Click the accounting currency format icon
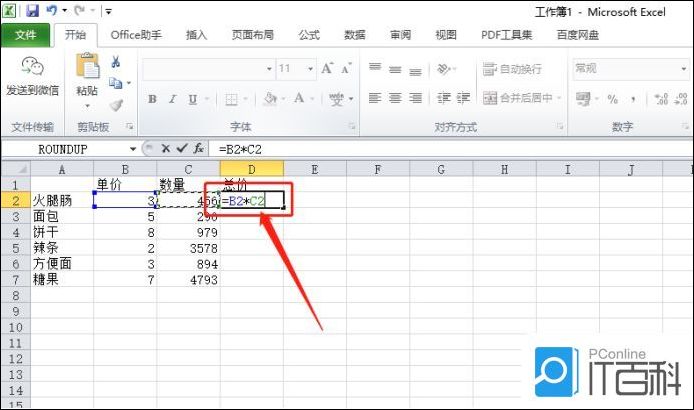The width and height of the screenshot is (694, 410). tap(583, 99)
